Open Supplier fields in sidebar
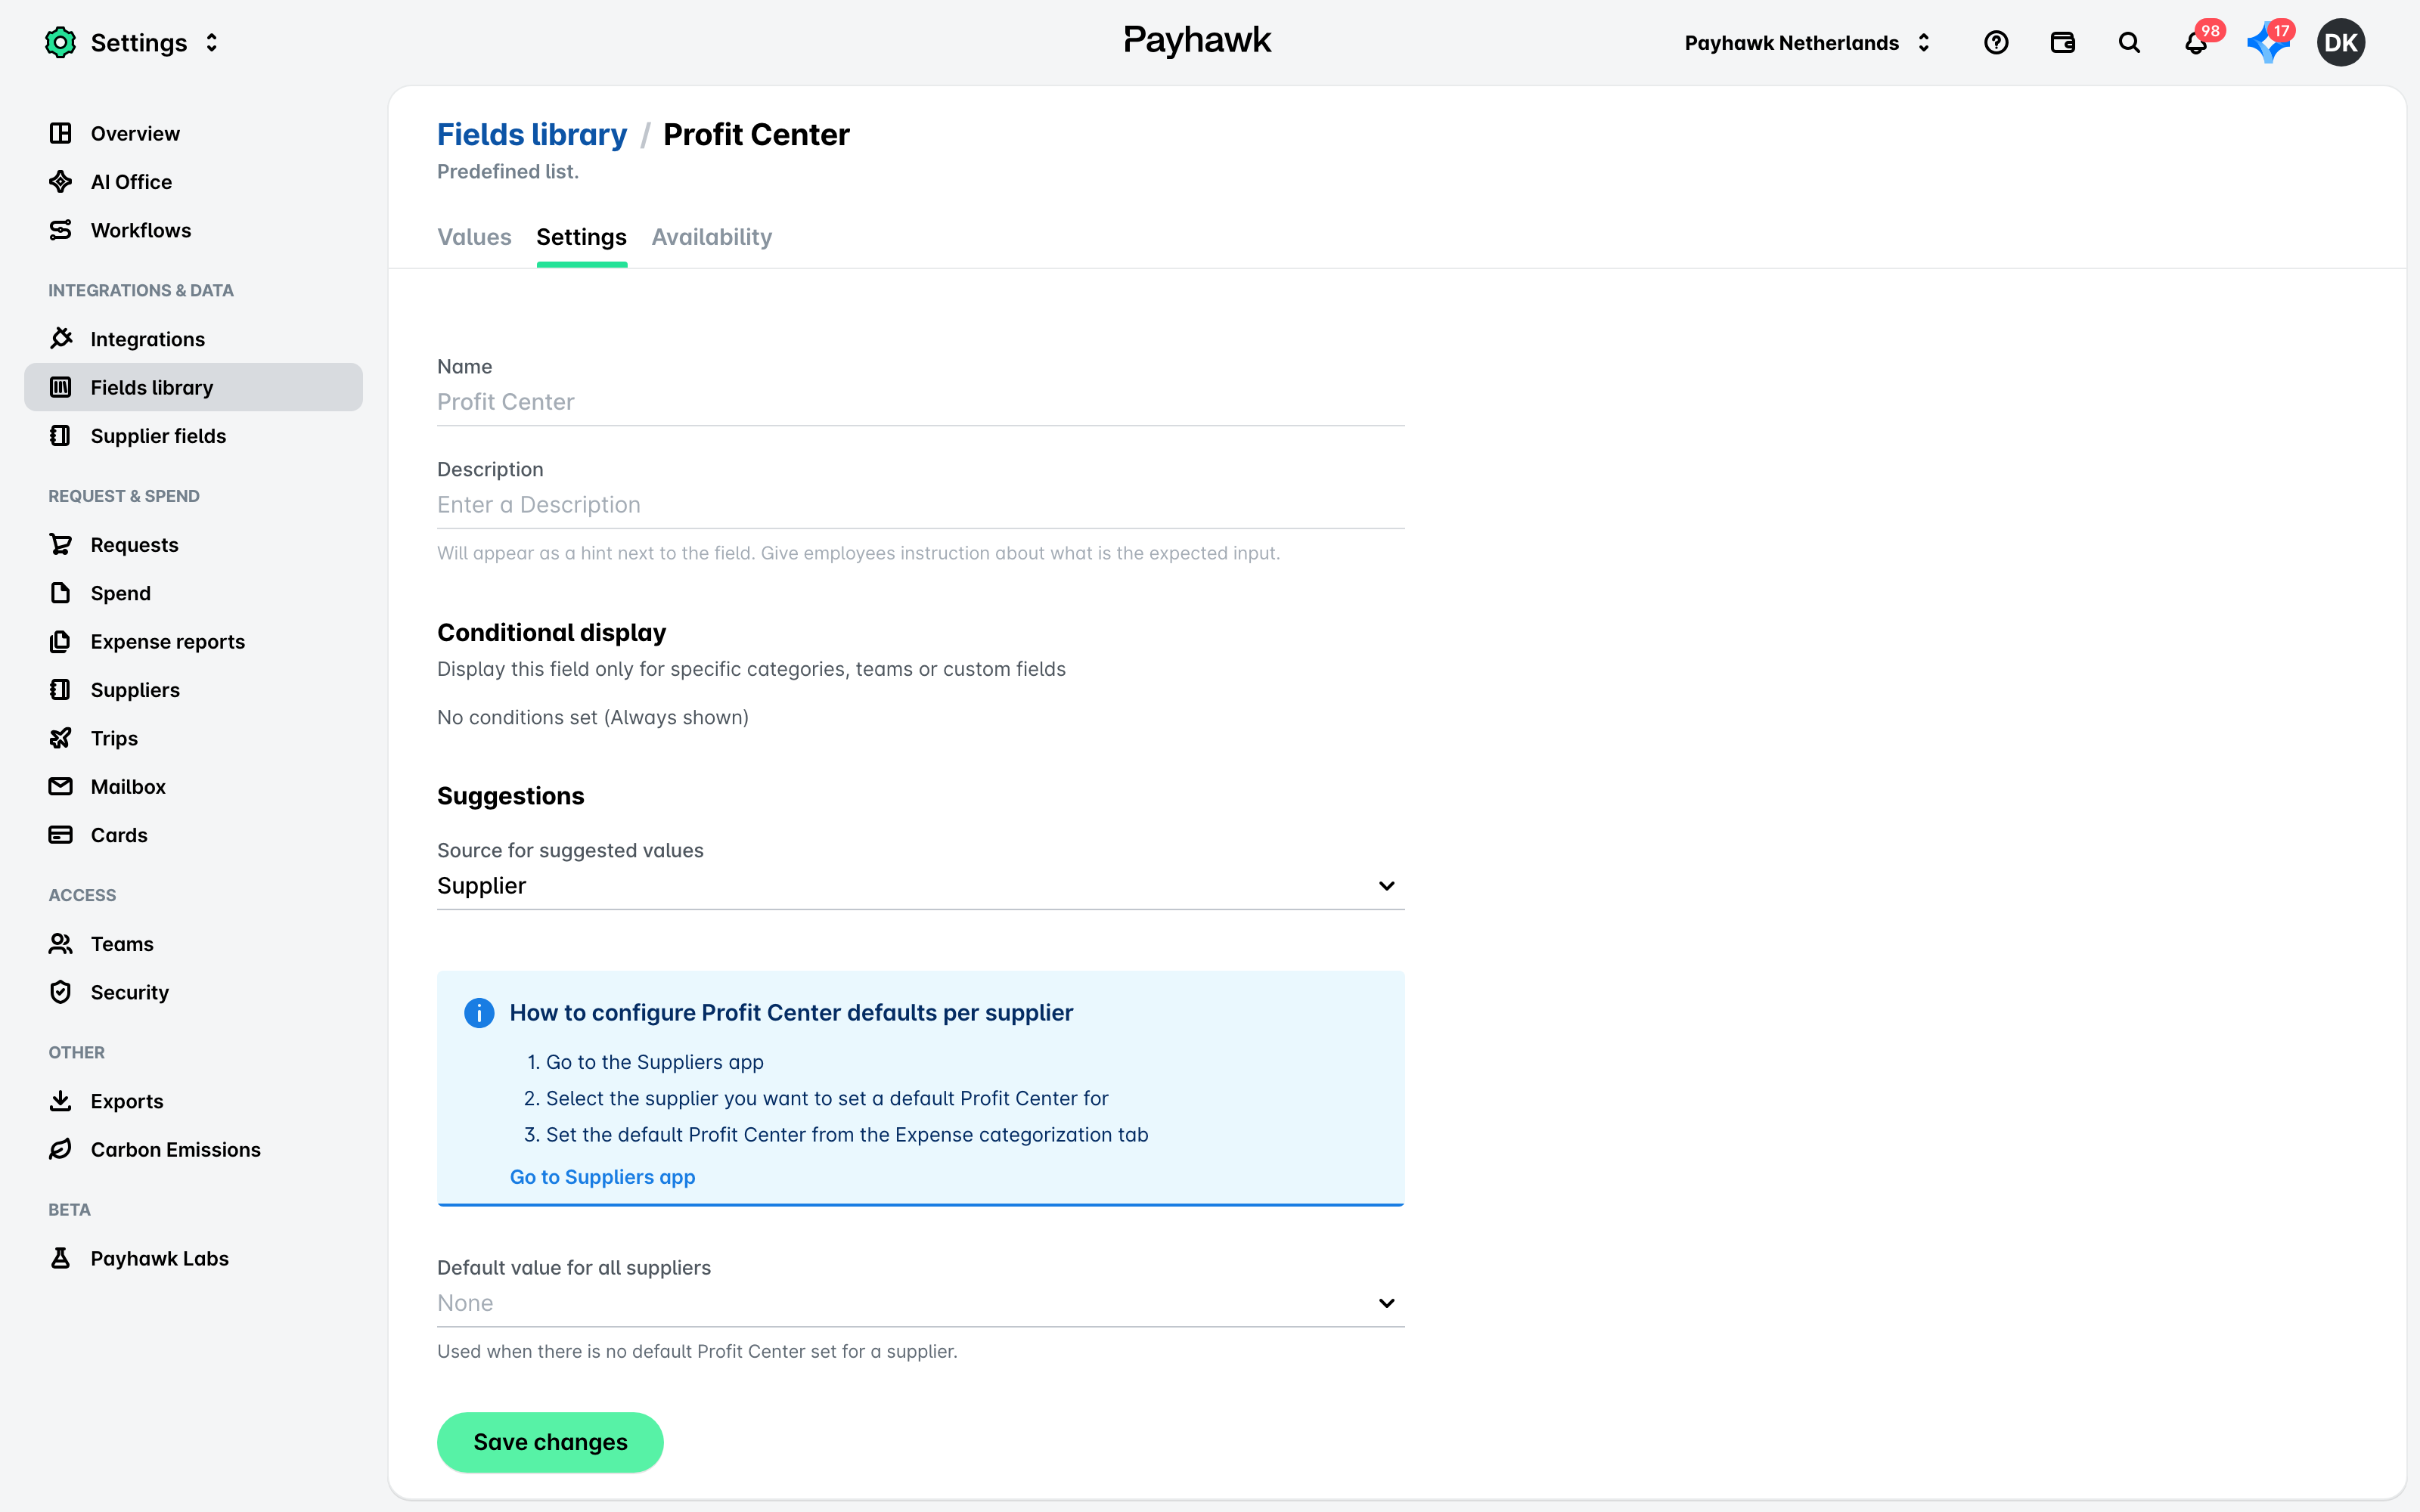This screenshot has height=1512, width=2420. [193, 436]
